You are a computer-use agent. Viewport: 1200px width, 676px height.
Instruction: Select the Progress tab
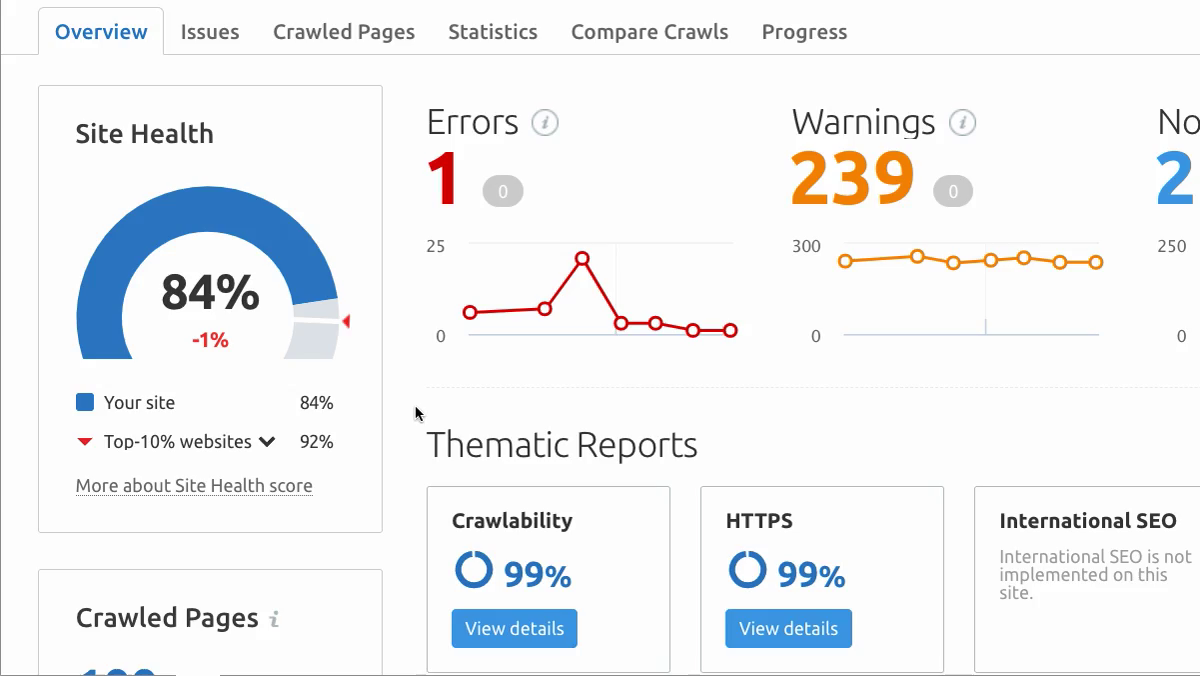tap(804, 31)
